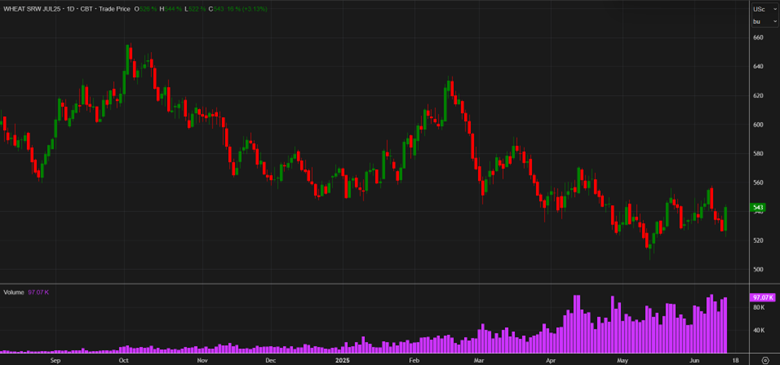The image size is (780, 365).
Task: Click the 660 level on the price axis
Action: point(758,37)
